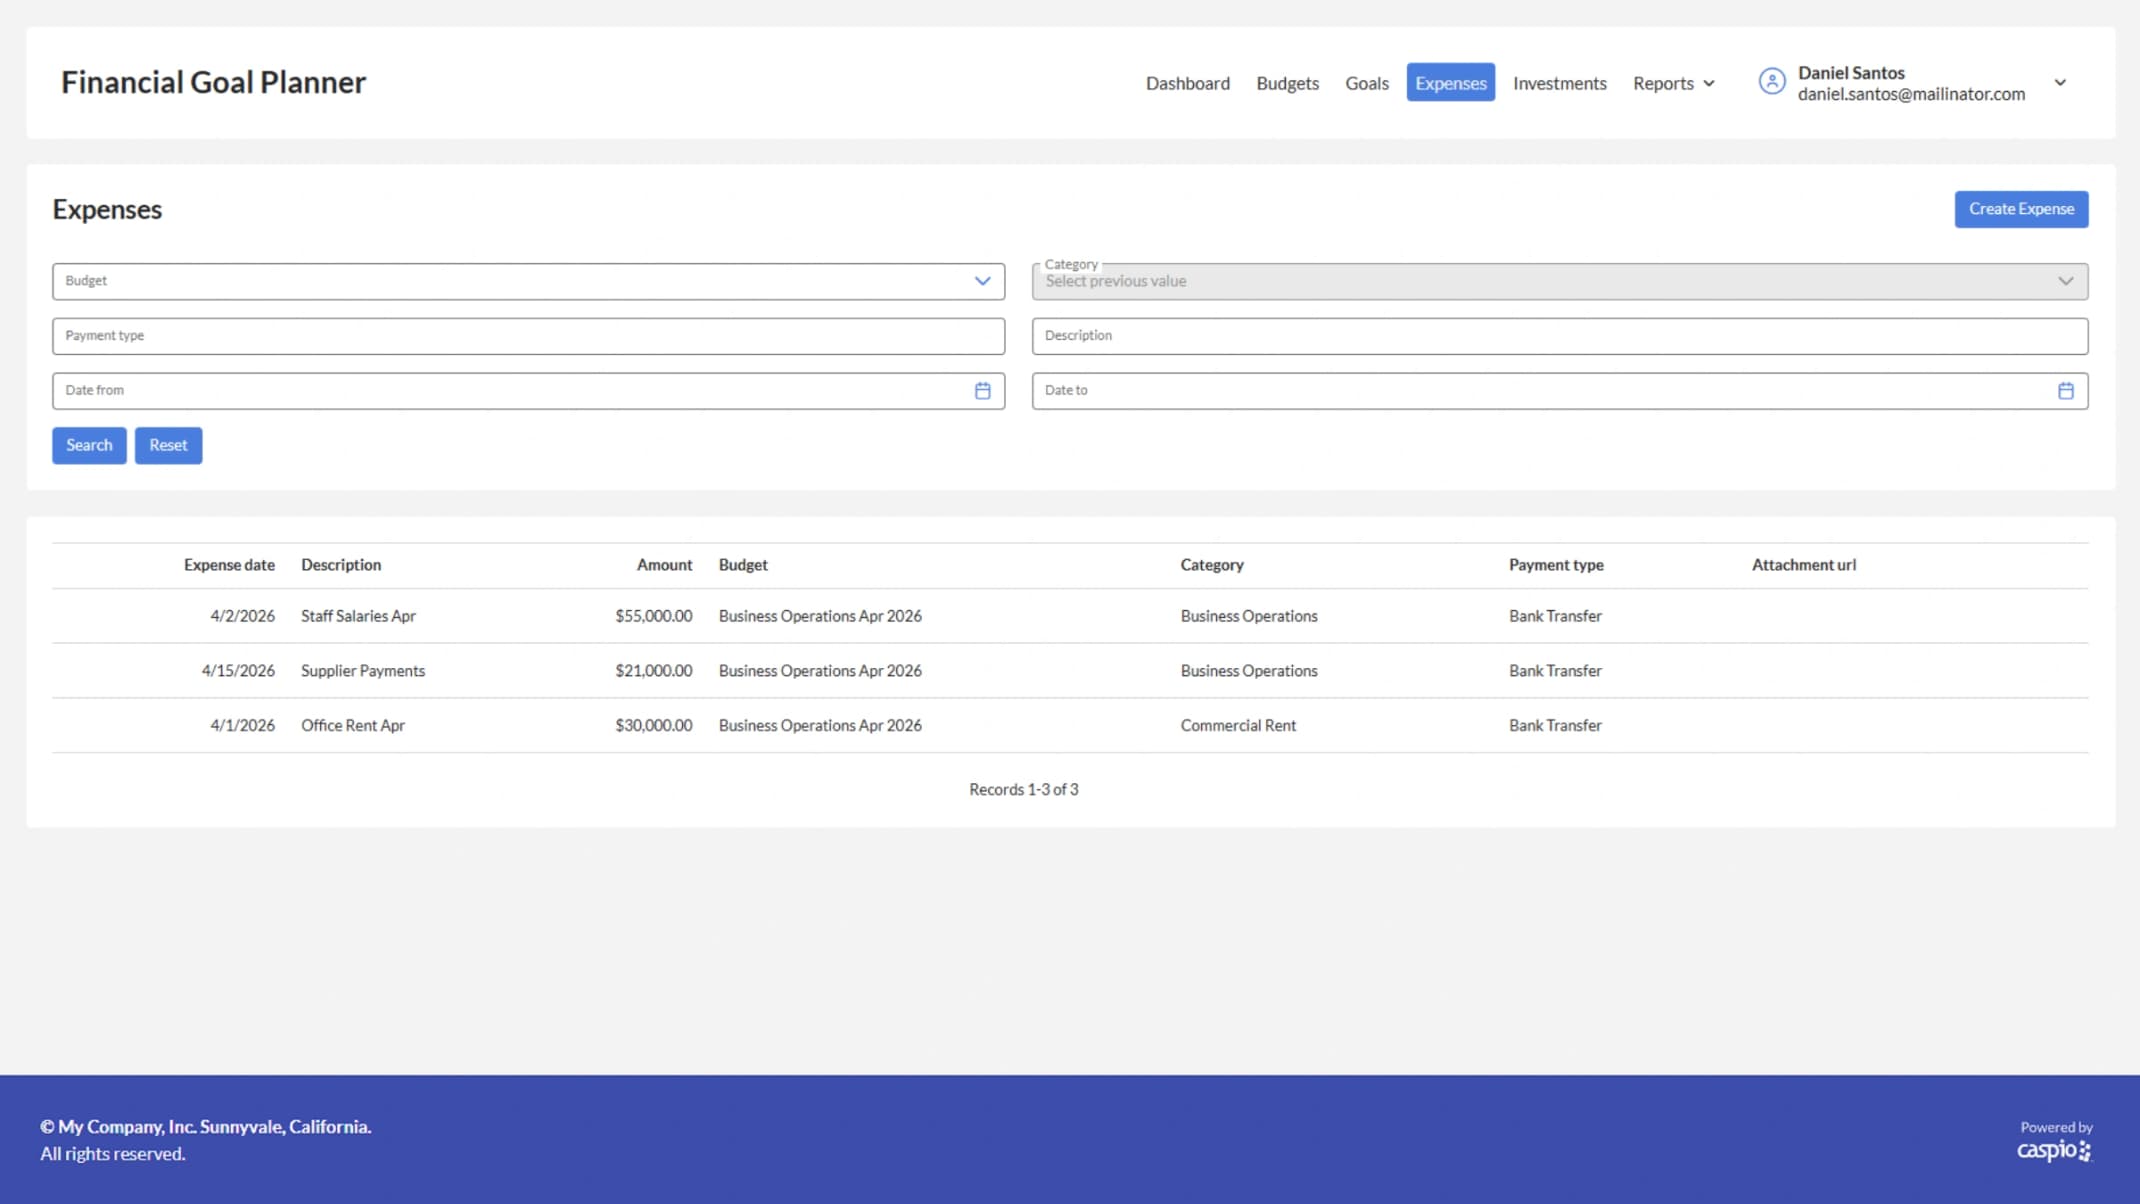Focus the Payment type input field
Viewport: 2140px width, 1204px height.
point(528,336)
